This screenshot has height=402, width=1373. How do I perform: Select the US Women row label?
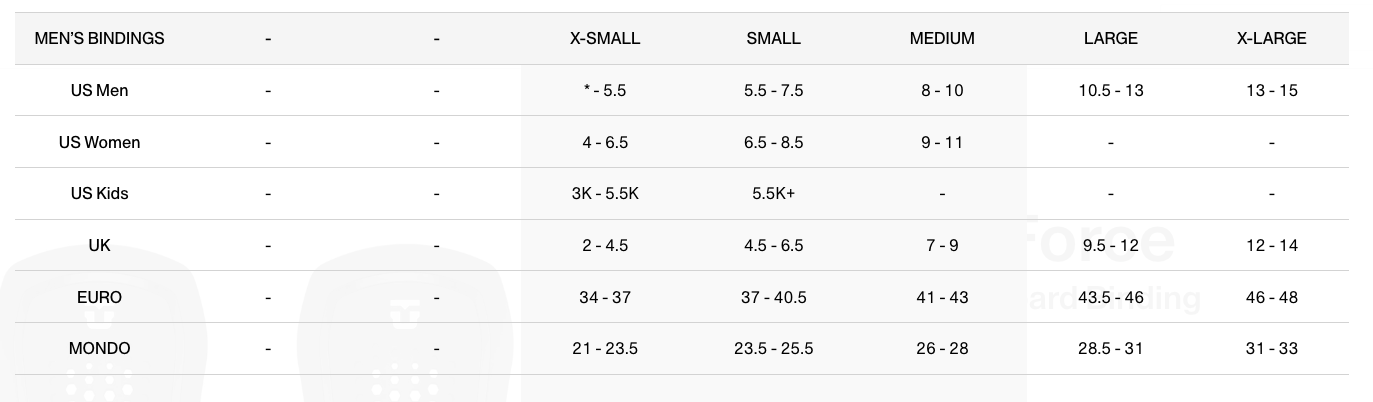[99, 142]
